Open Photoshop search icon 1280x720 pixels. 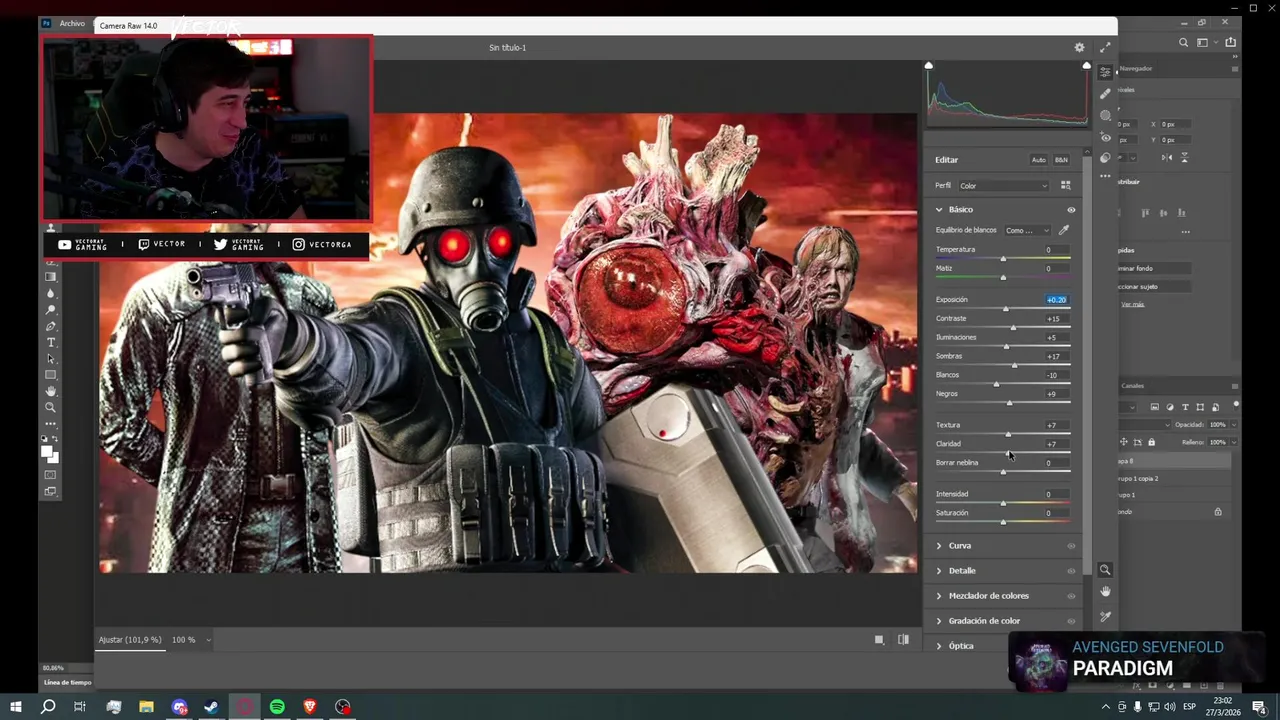(x=1184, y=43)
